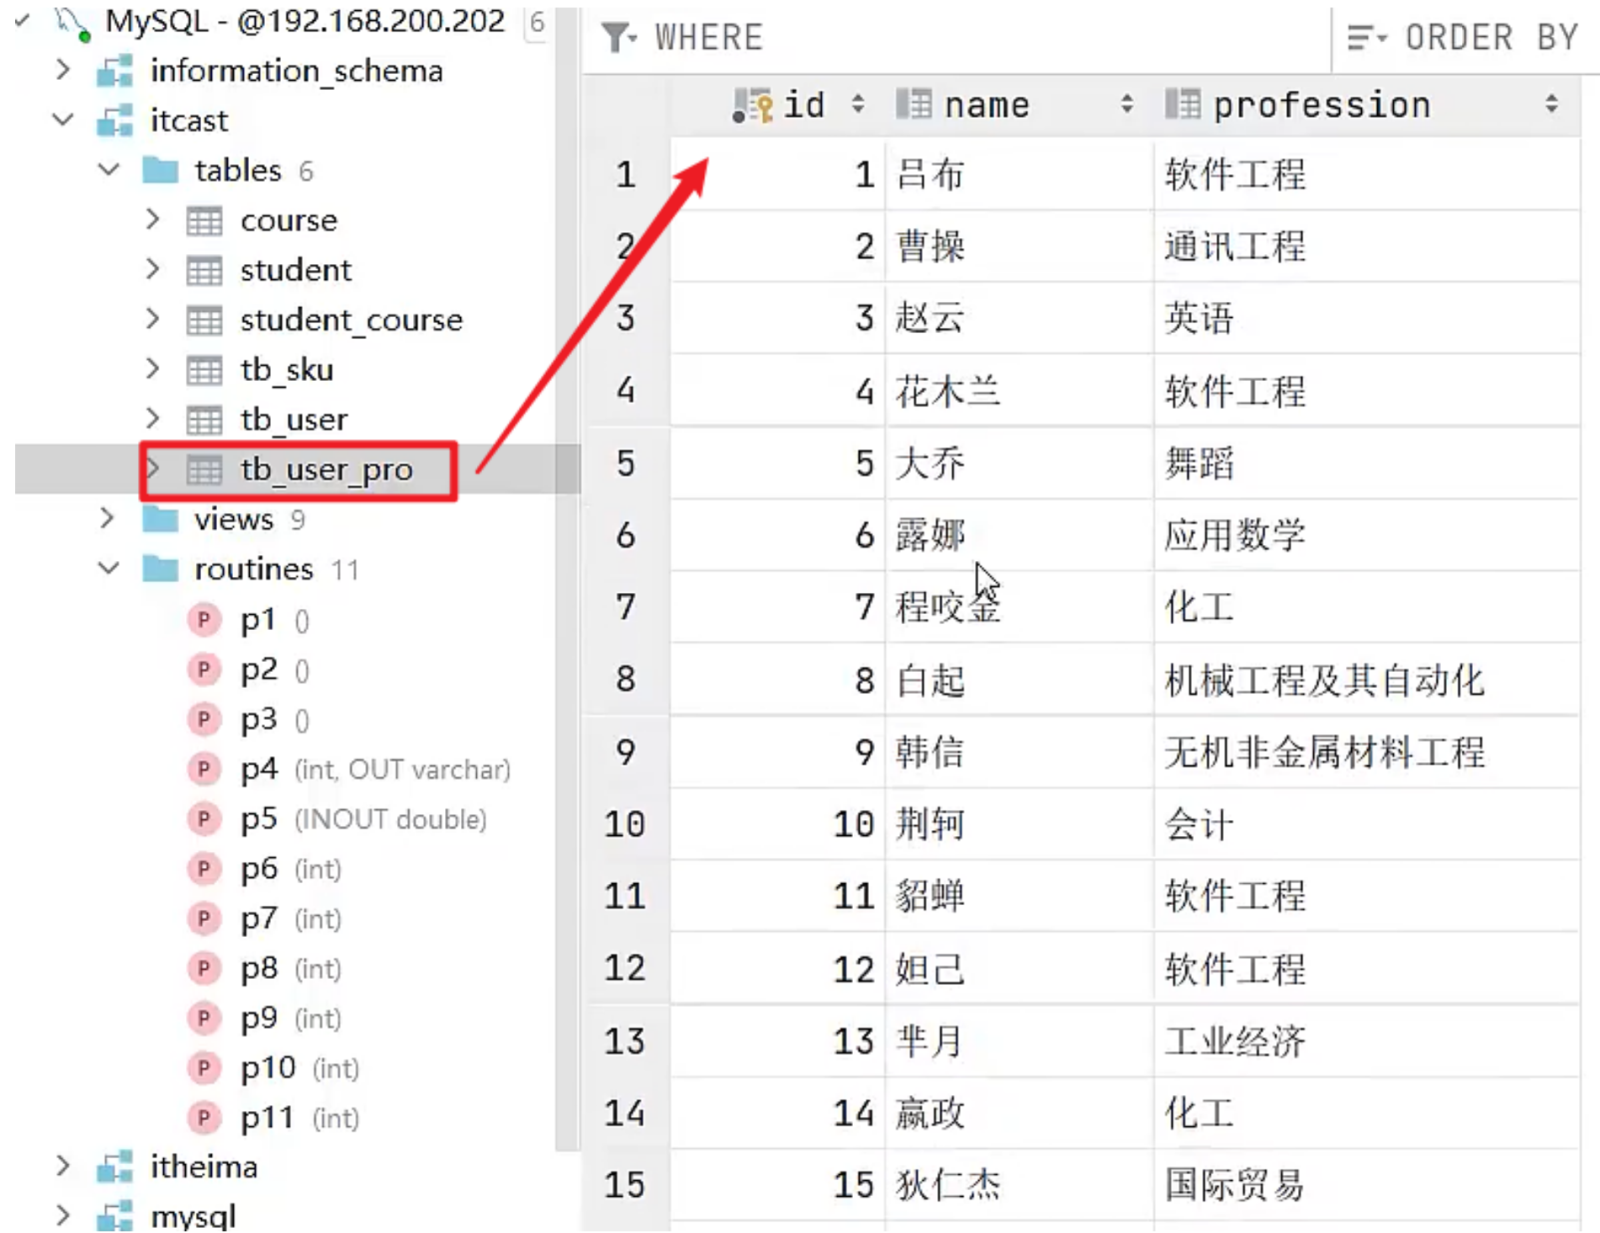Expand the itheima schema node
This screenshot has width=1600, height=1233.
click(63, 1166)
